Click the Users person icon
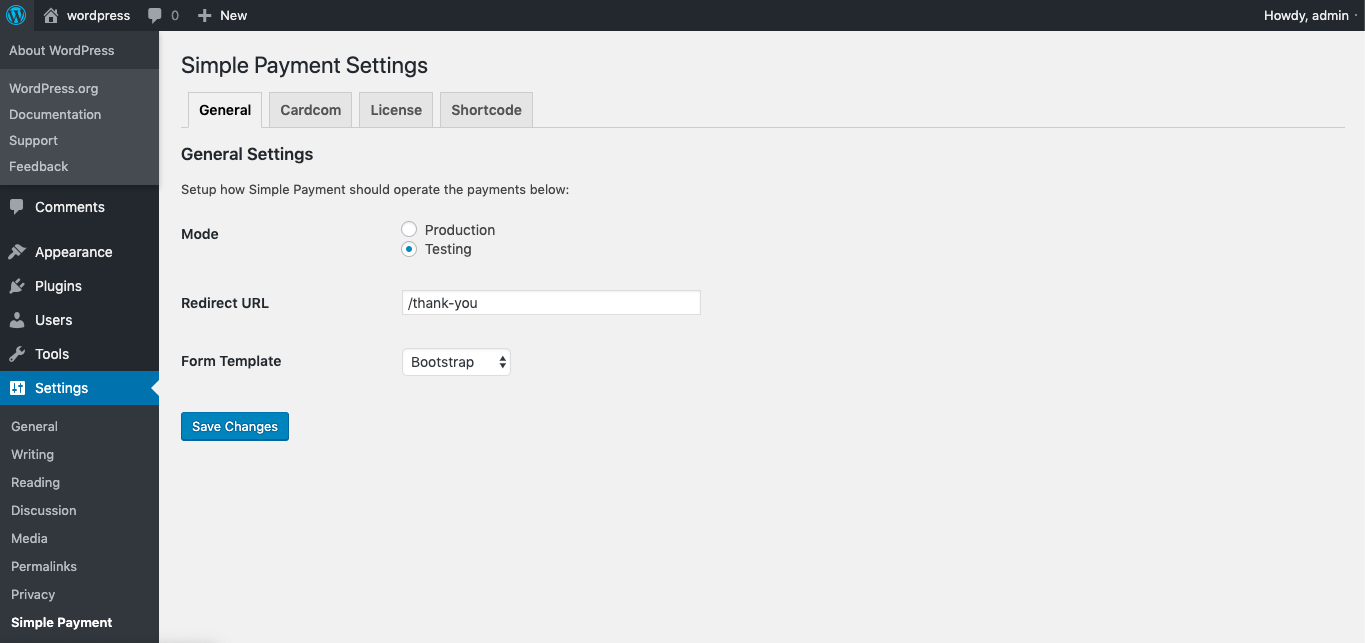The width and height of the screenshot is (1365, 643). point(17,320)
